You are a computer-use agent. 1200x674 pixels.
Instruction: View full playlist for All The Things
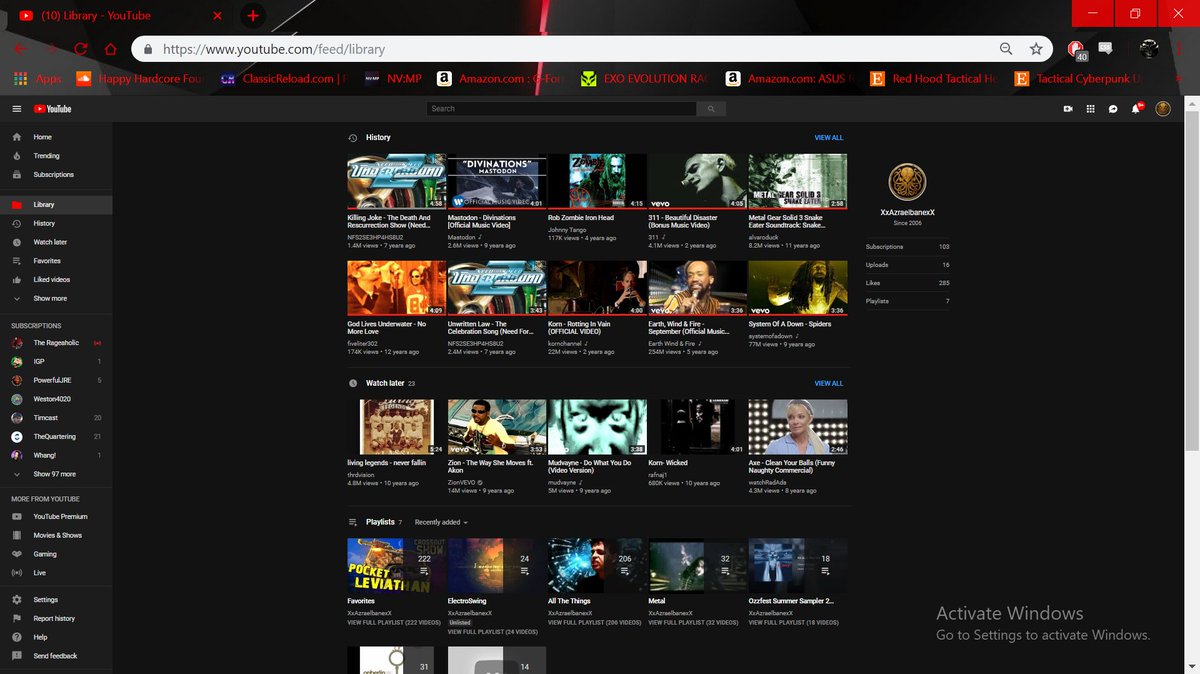point(595,622)
